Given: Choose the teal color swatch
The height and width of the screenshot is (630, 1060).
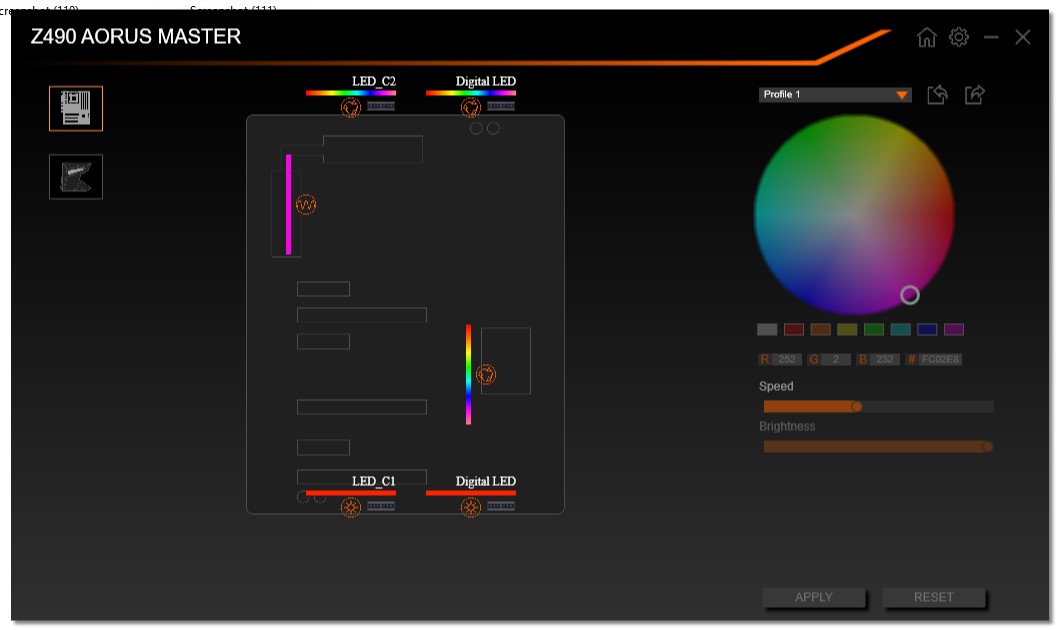Looking at the screenshot, I should pos(900,329).
